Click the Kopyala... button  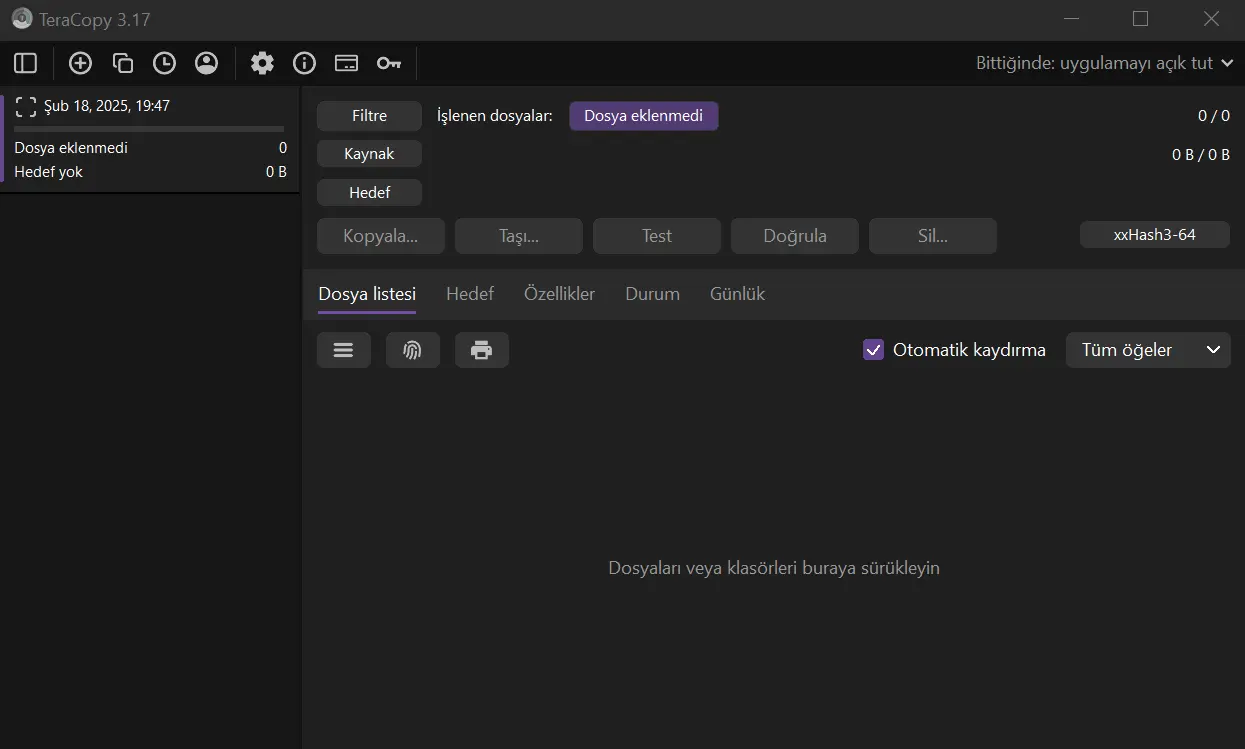click(x=381, y=236)
